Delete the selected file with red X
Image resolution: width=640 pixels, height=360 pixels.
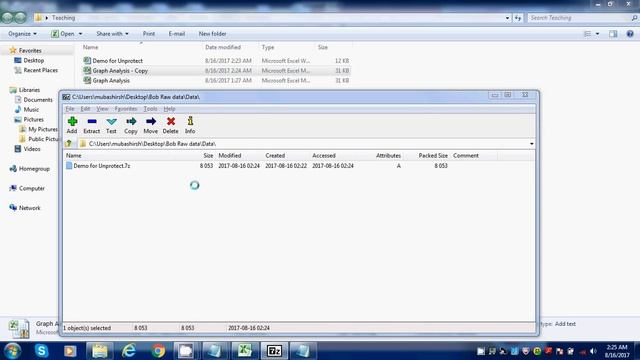click(170, 125)
